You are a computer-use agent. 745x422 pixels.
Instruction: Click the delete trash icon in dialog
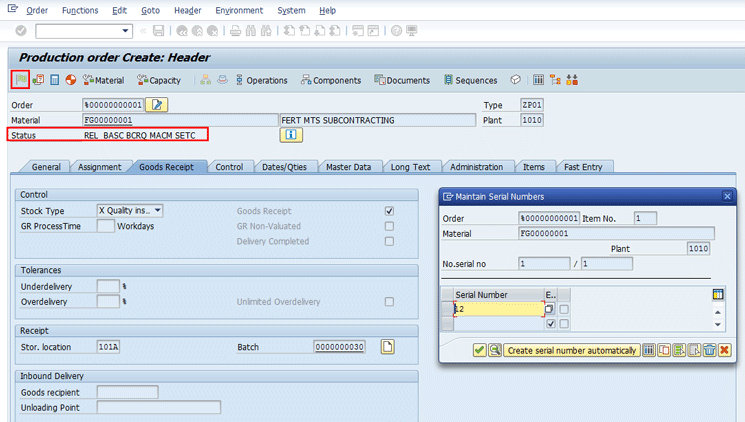[x=709, y=350]
